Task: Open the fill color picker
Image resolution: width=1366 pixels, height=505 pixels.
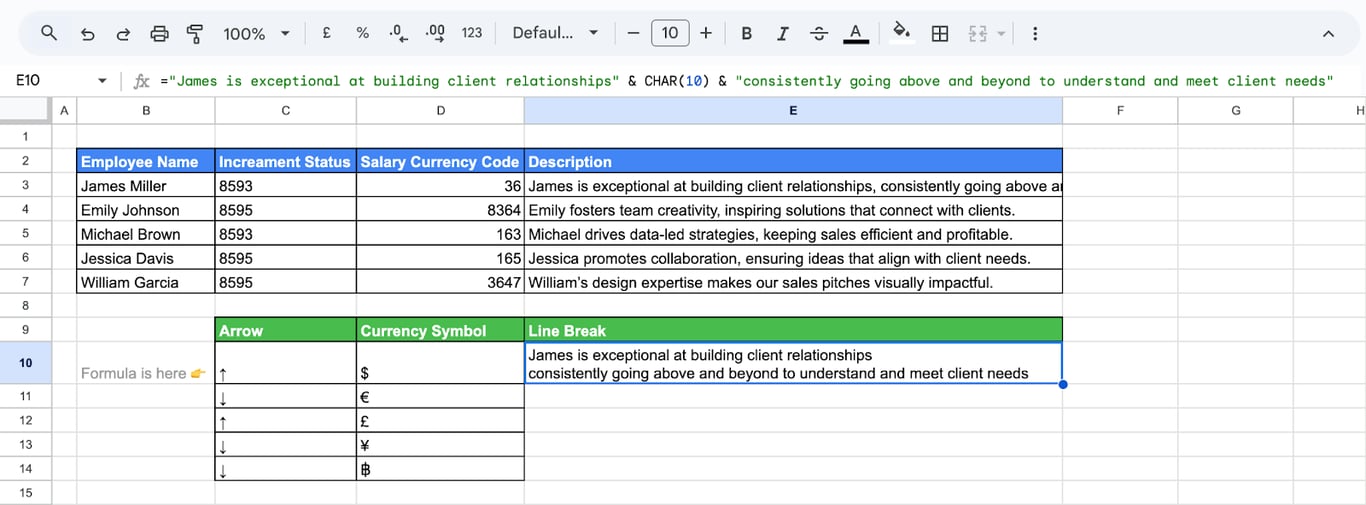Action: pos(902,33)
